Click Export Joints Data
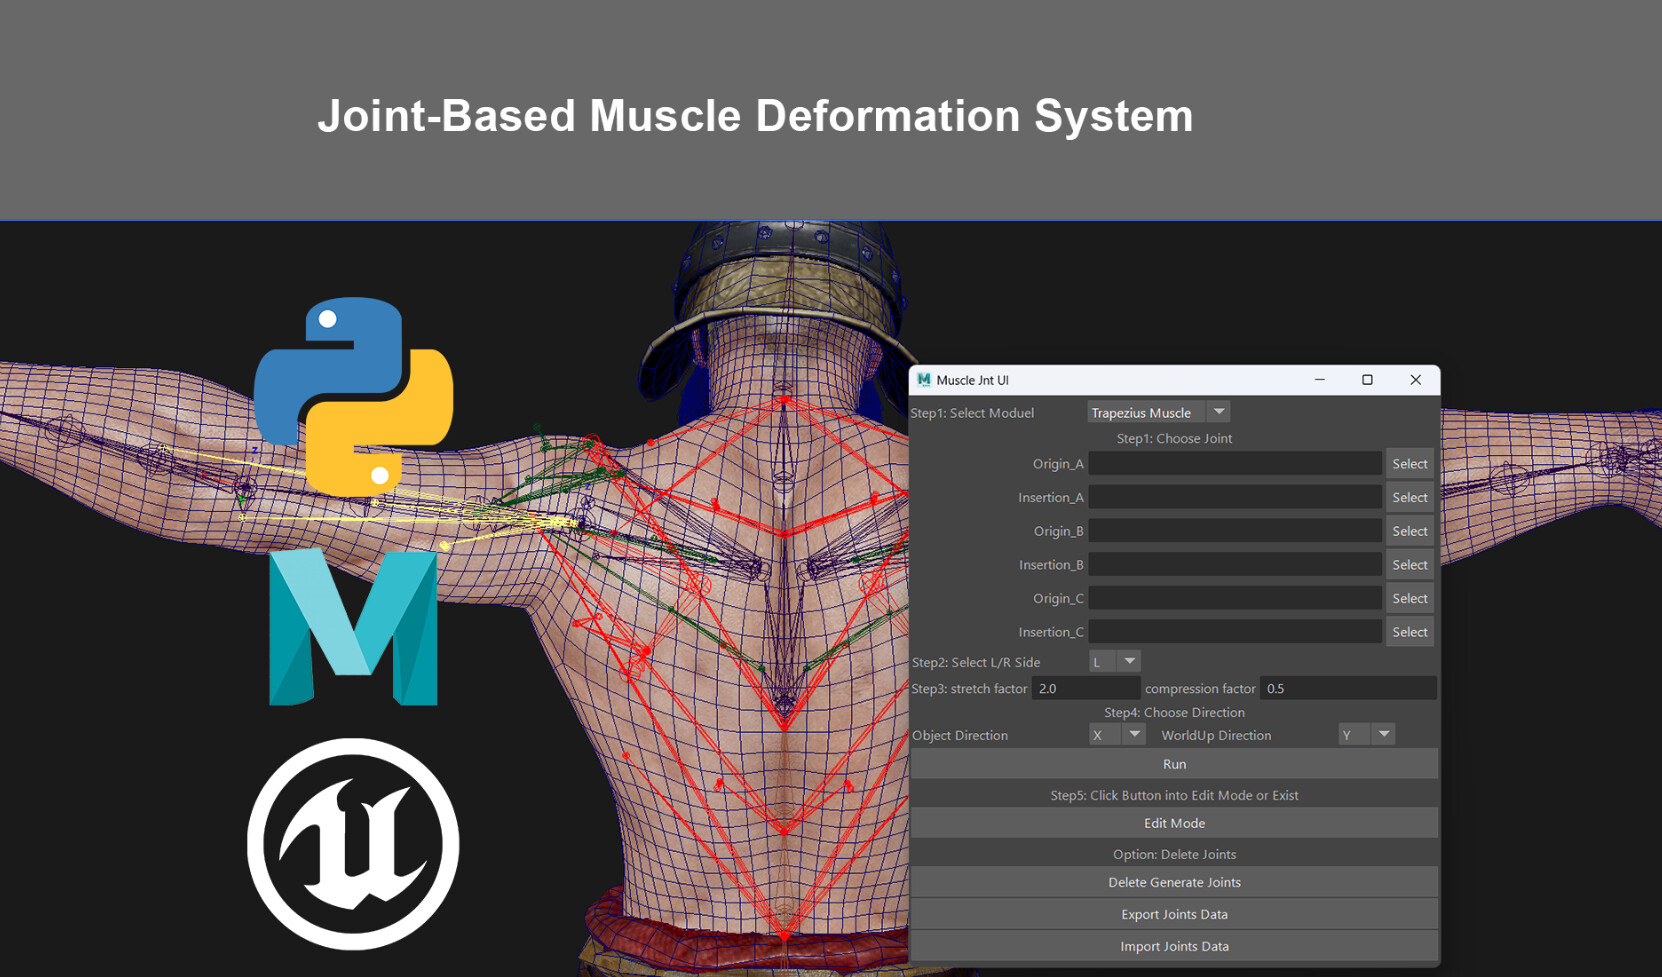The image size is (1662, 977). pos(1174,913)
